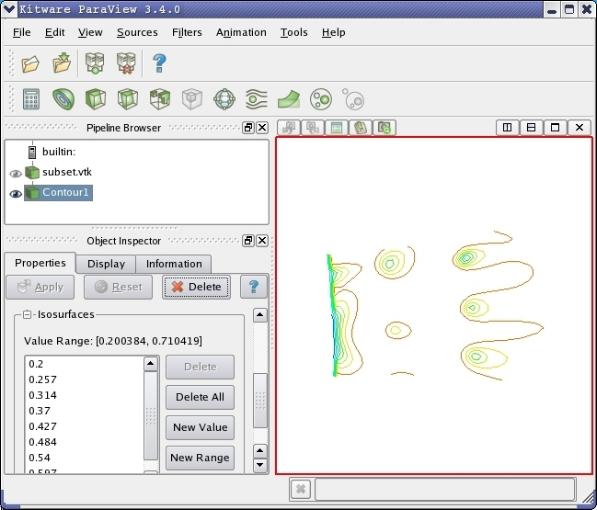Click the properties panel vertical scrollbar handle
The image size is (597, 510).
pos(260,400)
